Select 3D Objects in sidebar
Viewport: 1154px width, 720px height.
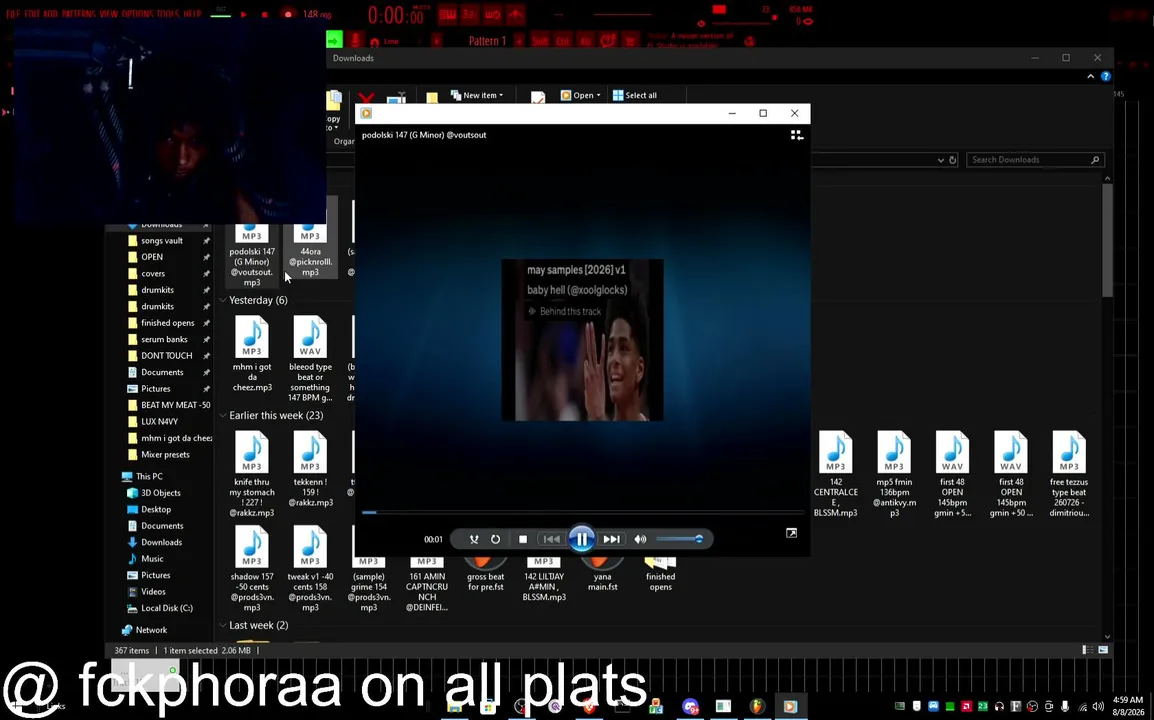pos(160,493)
